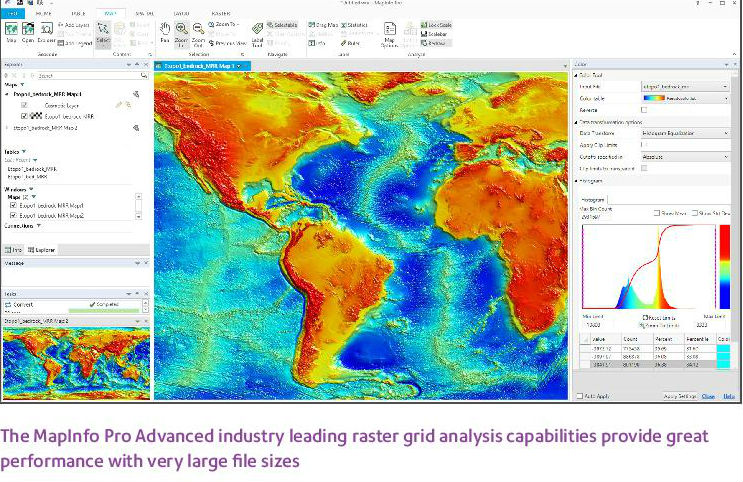Toggle Etopo1 bedrock MRR layer checkbox

tap(24, 116)
